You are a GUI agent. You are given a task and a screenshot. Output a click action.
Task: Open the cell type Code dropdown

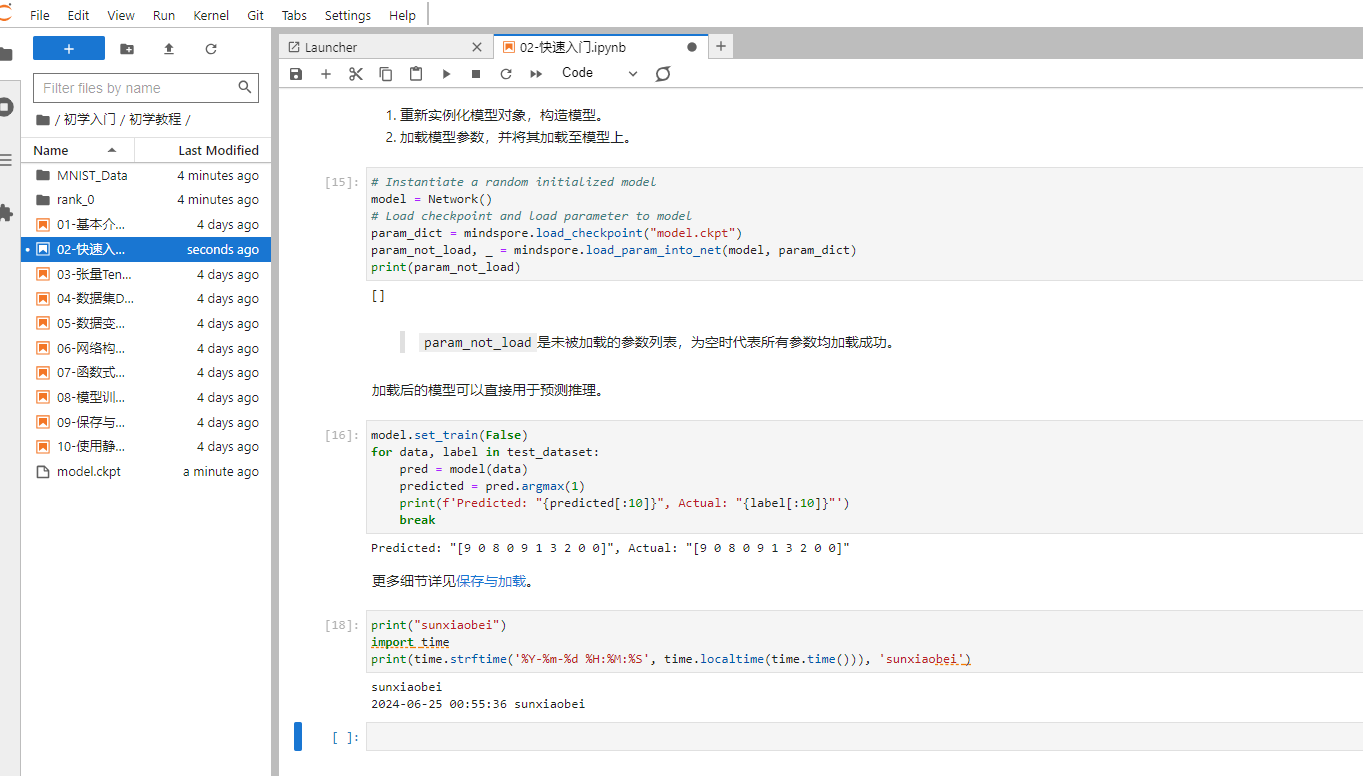click(x=599, y=73)
